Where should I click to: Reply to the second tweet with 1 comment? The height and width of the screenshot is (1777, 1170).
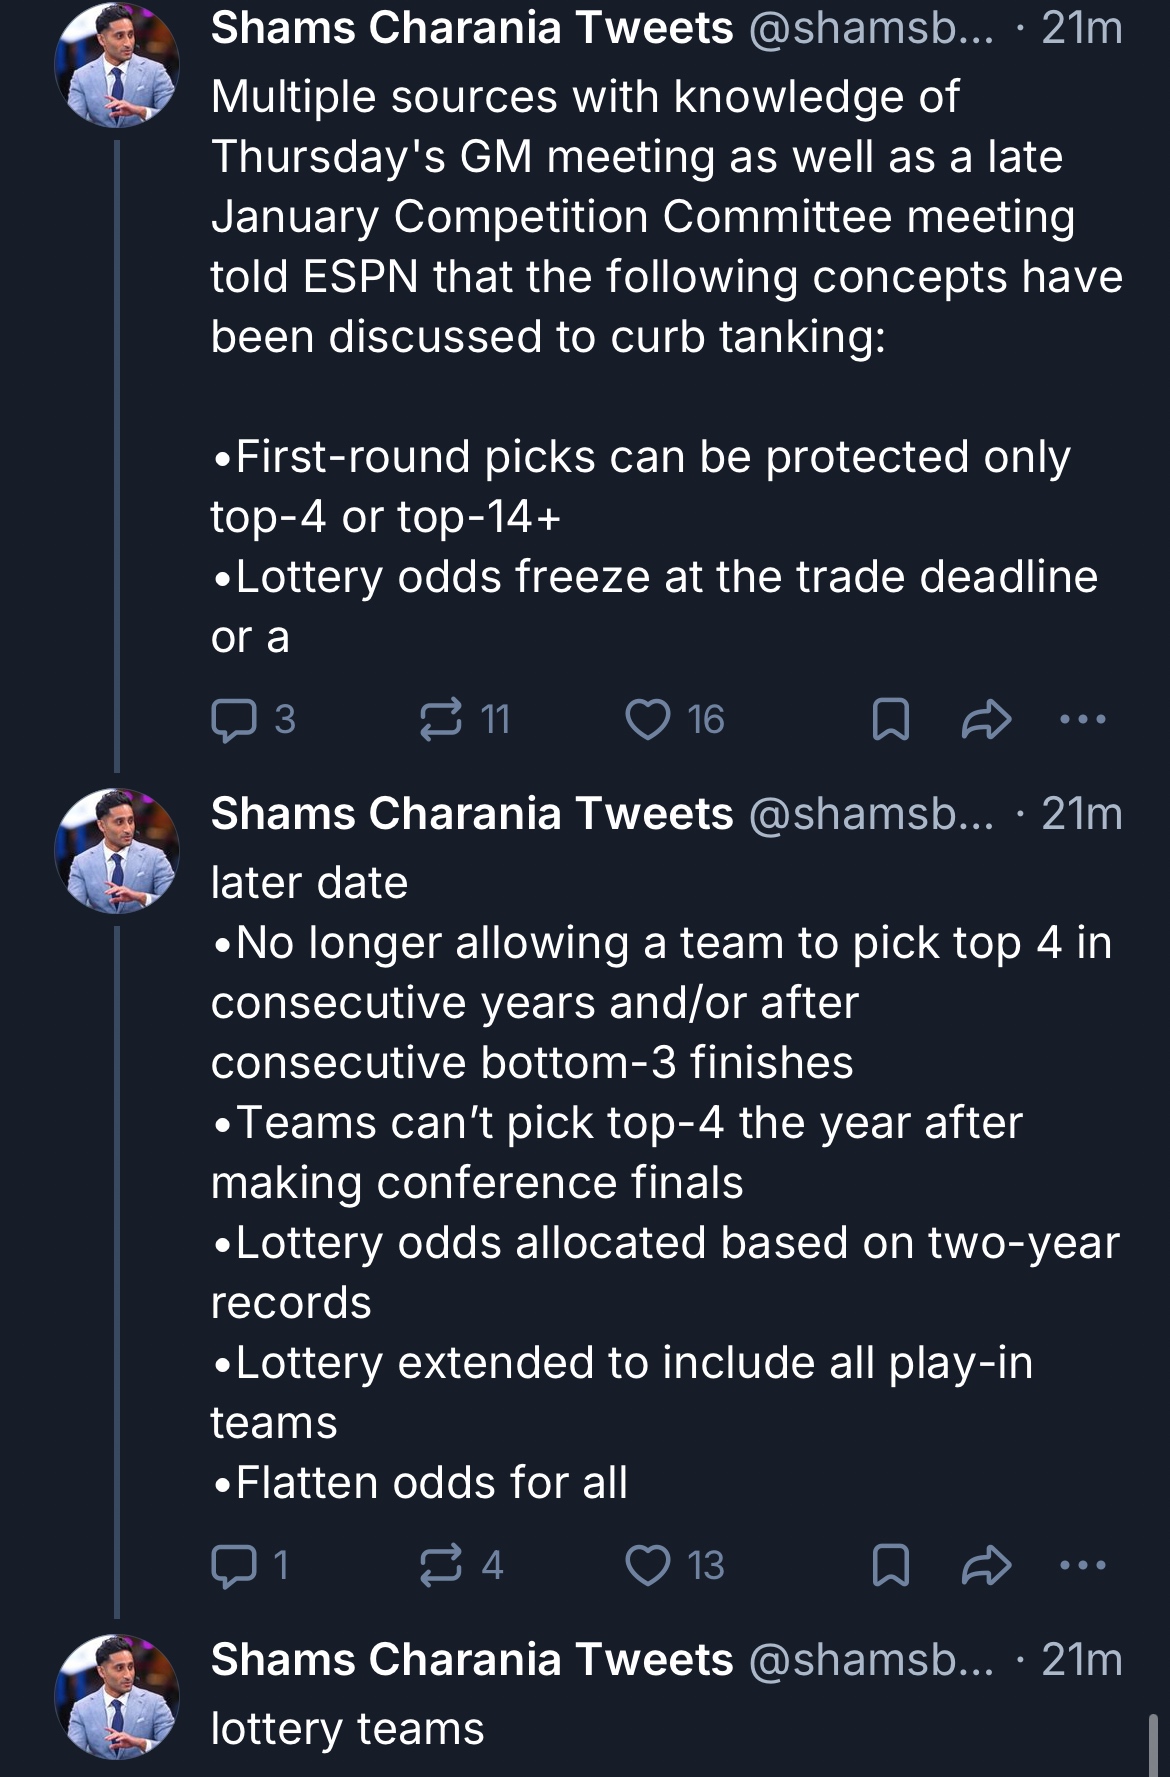click(234, 1565)
